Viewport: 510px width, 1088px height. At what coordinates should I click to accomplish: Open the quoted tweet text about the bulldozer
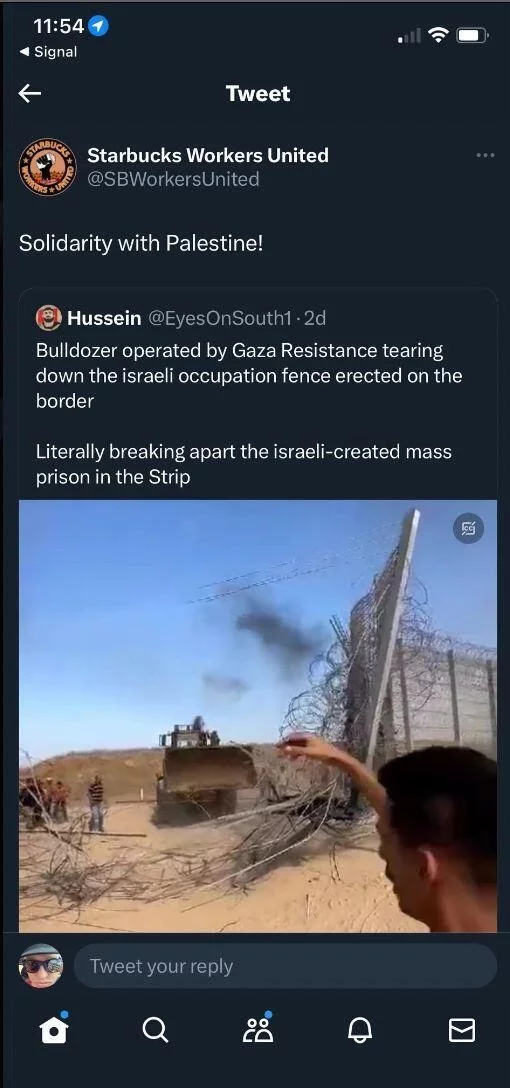pos(249,414)
